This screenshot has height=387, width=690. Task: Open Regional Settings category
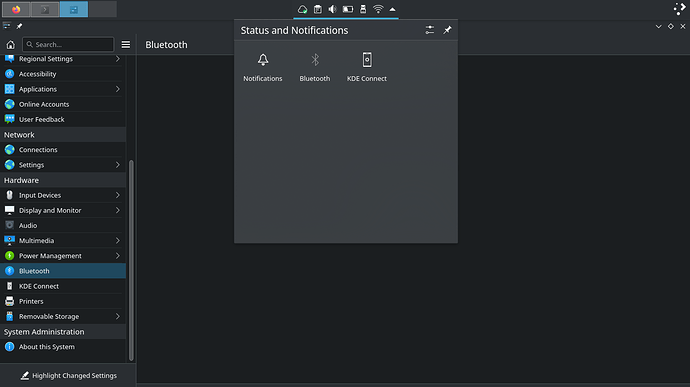click(x=63, y=59)
